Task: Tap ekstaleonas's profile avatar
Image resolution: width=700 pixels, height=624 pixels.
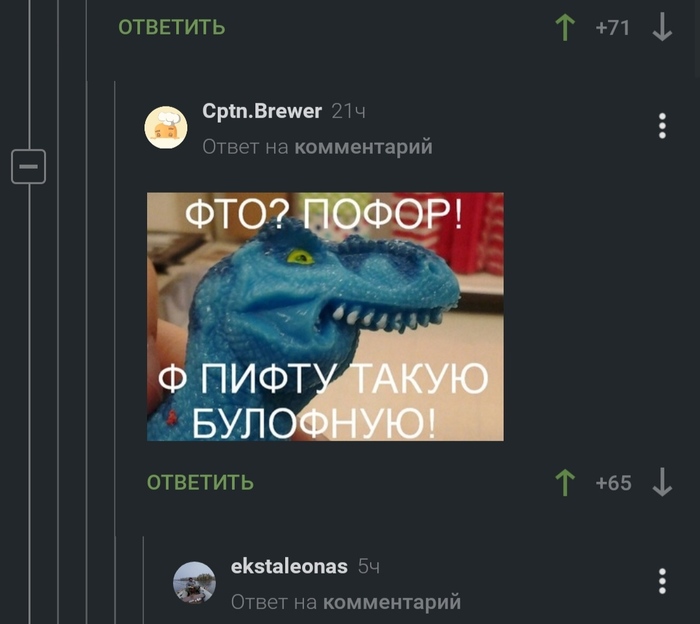Action: [194, 583]
